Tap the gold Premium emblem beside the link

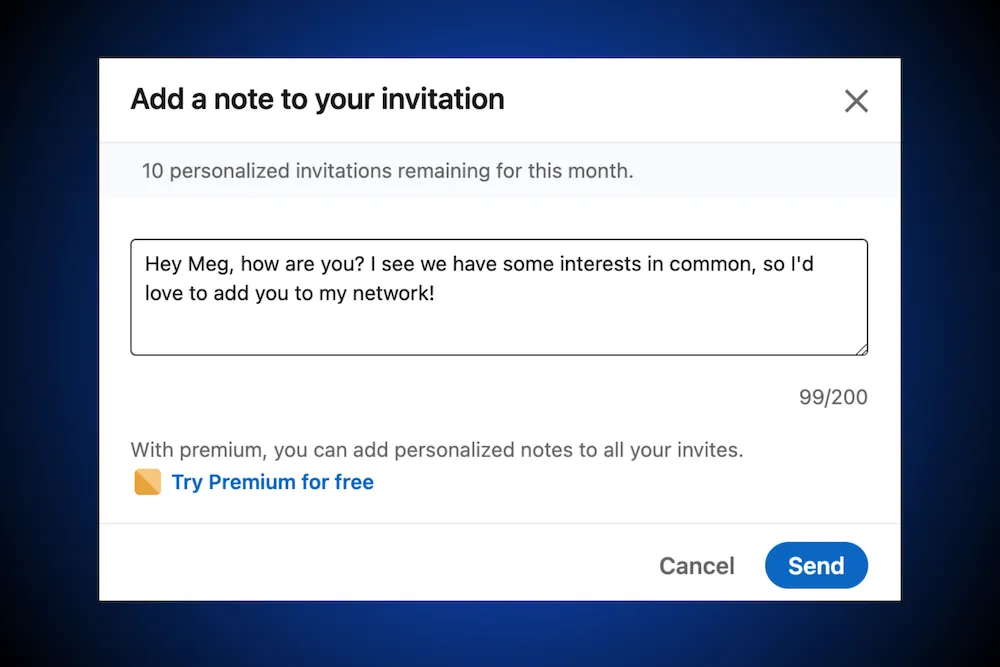[x=146, y=482]
